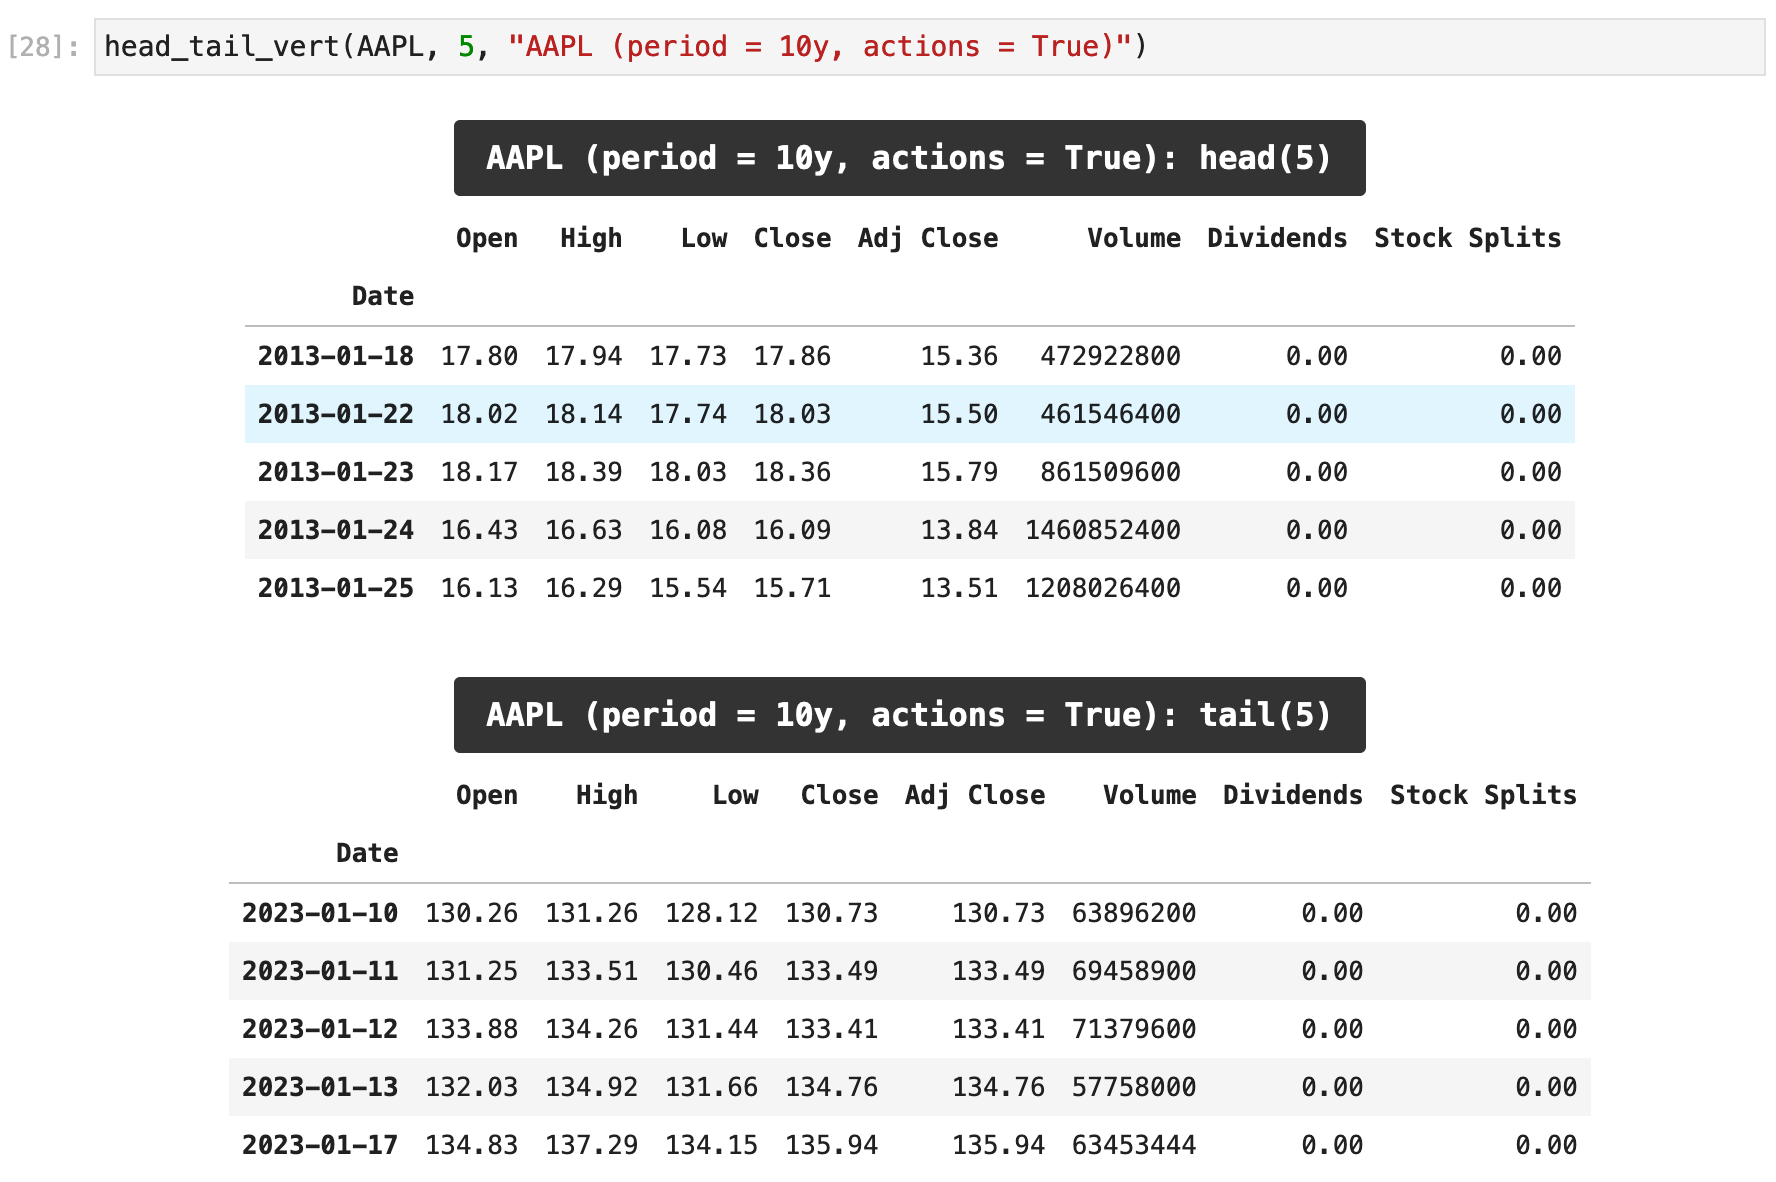This screenshot has width=1776, height=1182.
Task: Click Close column header in head table
Action: [x=792, y=238]
